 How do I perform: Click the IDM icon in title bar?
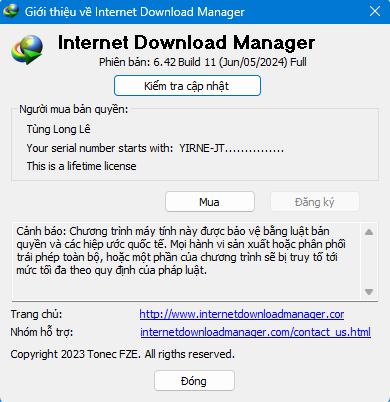[11, 12]
